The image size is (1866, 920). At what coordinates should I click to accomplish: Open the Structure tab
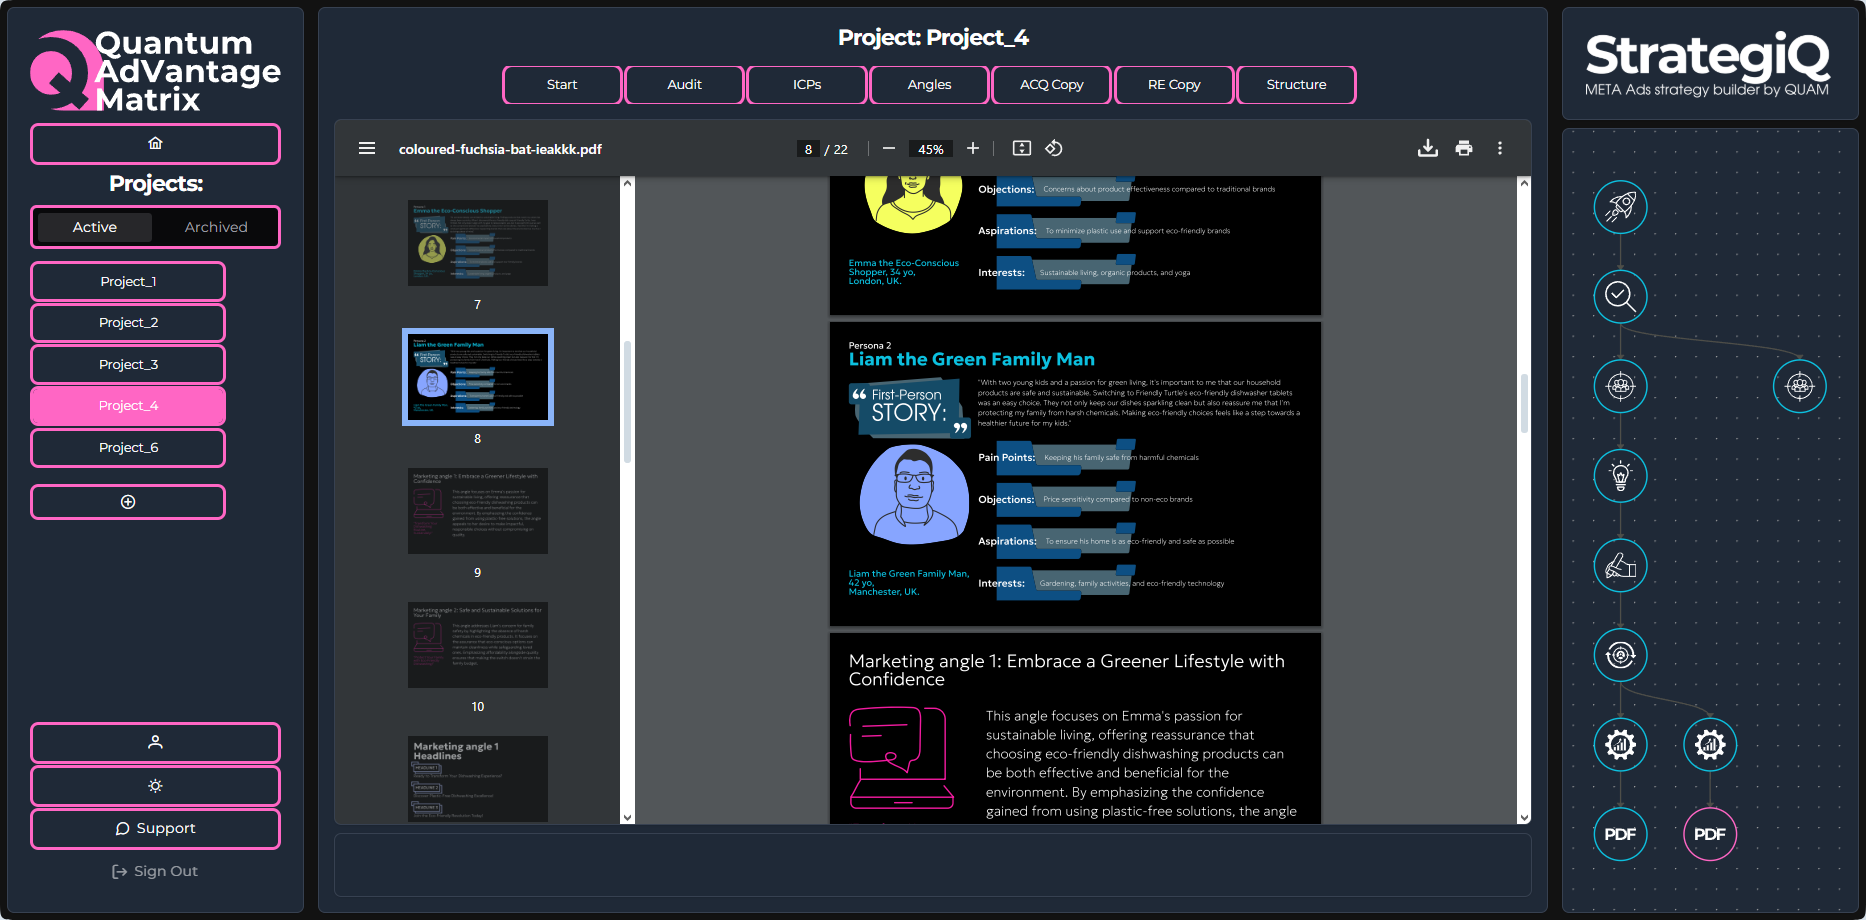[x=1296, y=85]
